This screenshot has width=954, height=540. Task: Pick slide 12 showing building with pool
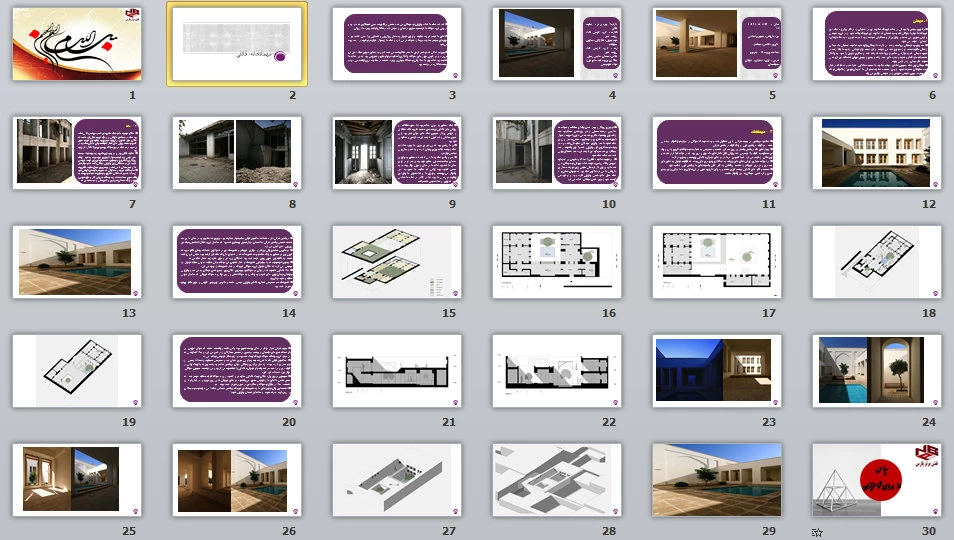876,152
